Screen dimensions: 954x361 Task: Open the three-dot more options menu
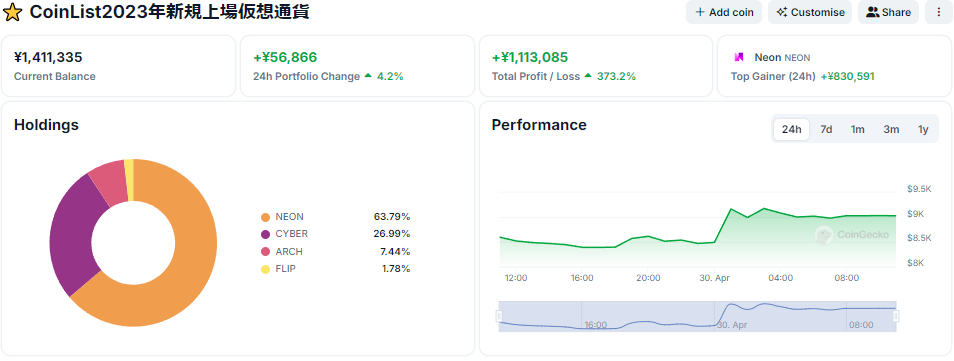(x=938, y=12)
